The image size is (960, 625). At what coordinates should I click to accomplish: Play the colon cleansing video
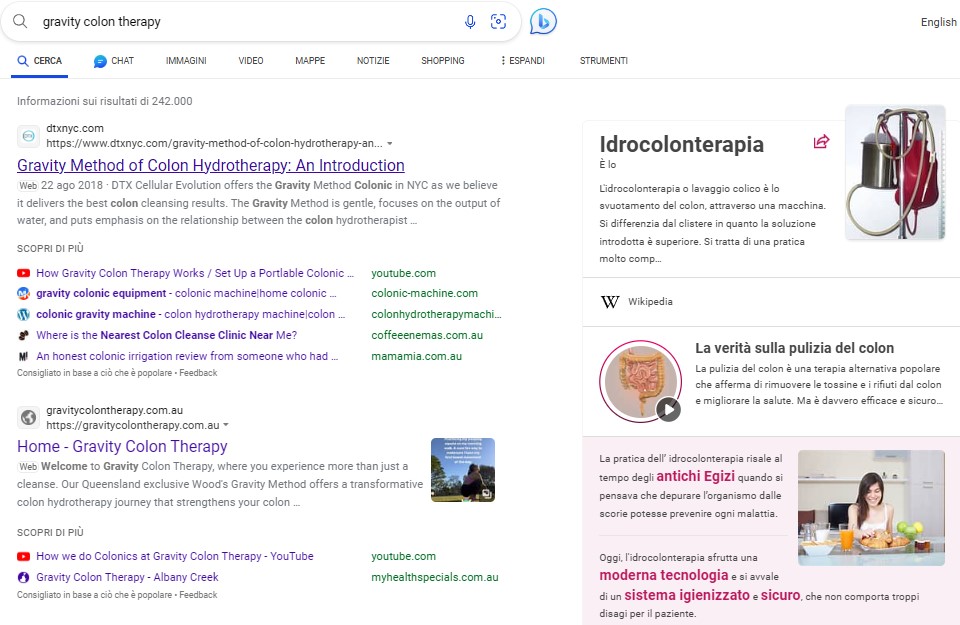click(668, 410)
